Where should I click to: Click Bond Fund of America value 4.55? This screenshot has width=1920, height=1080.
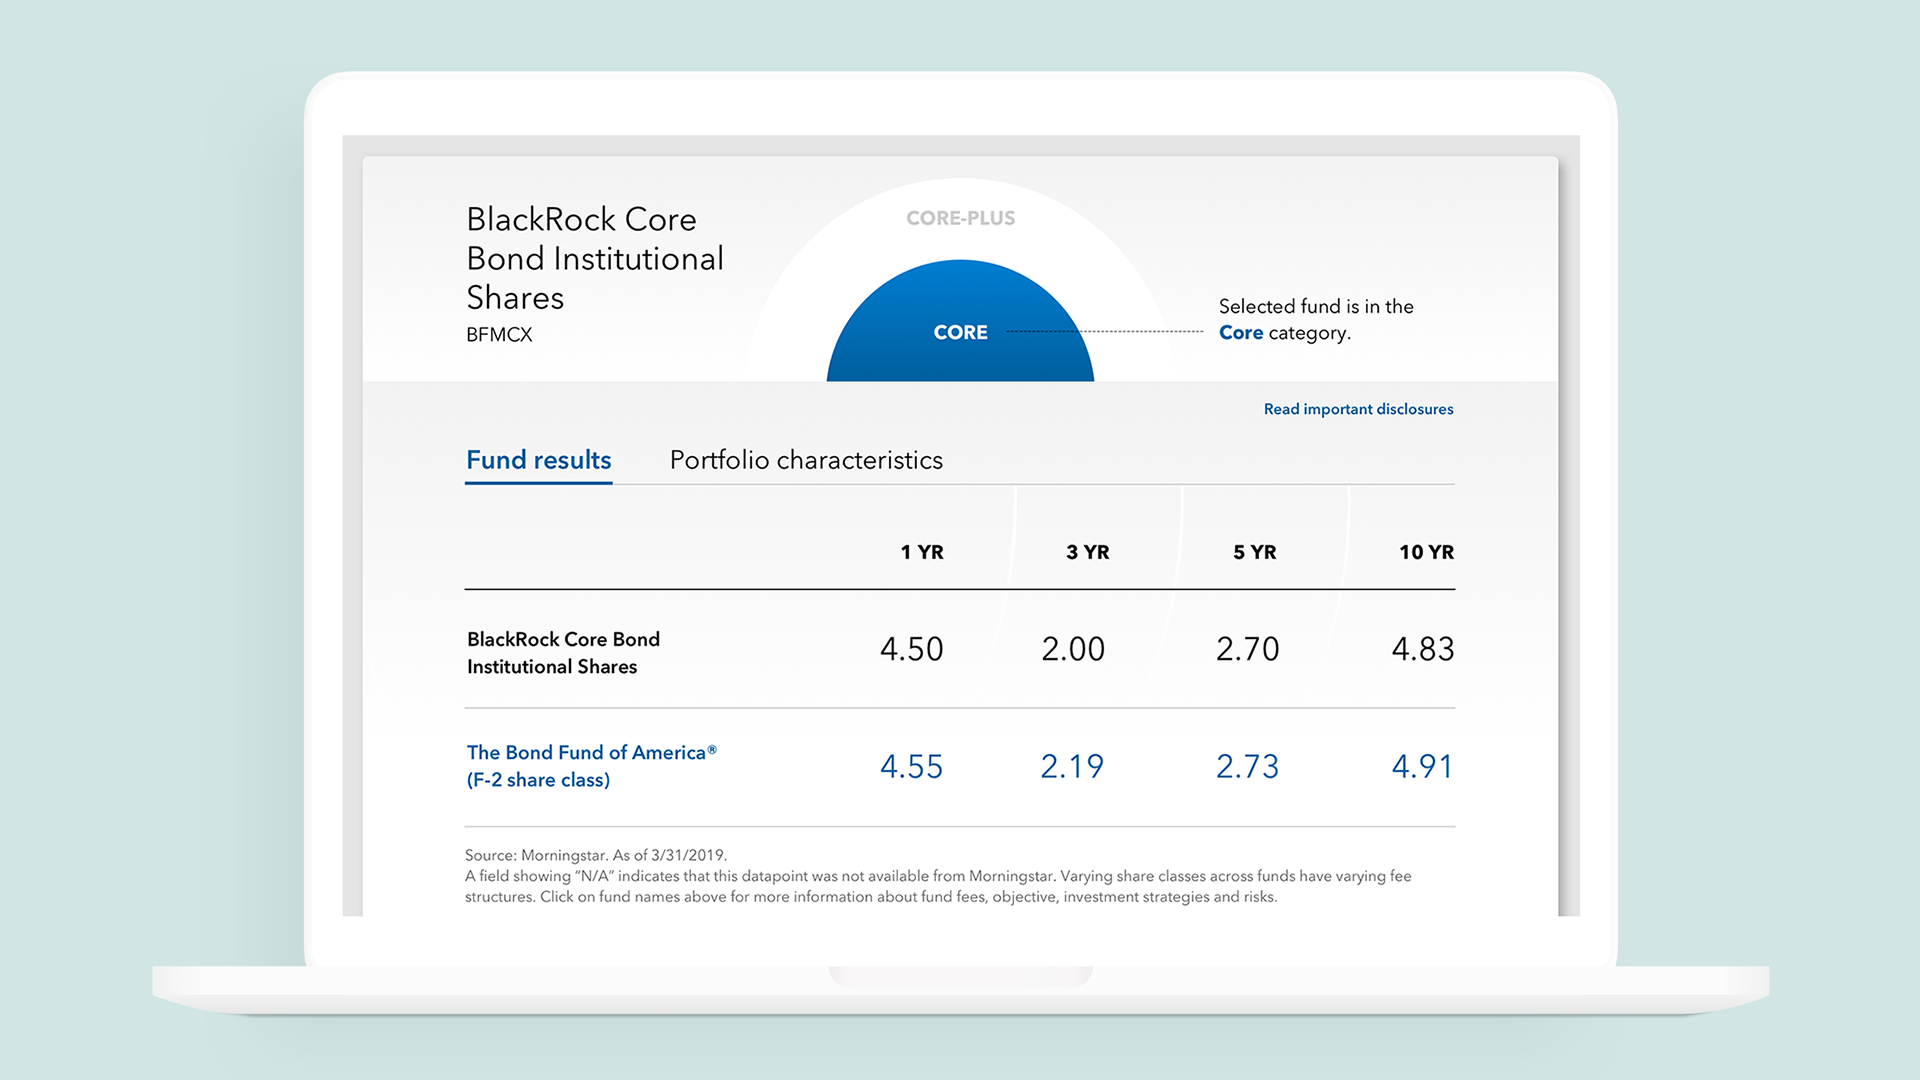911,766
